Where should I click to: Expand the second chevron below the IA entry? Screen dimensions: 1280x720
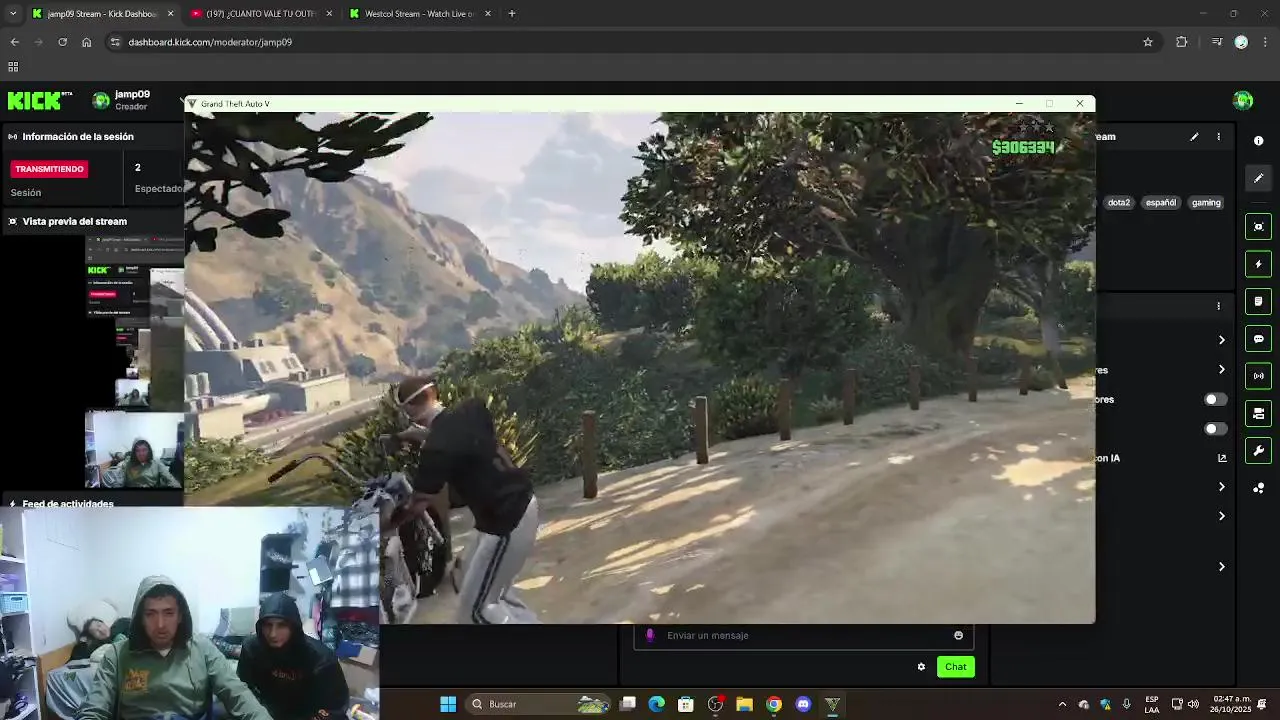coord(1221,516)
